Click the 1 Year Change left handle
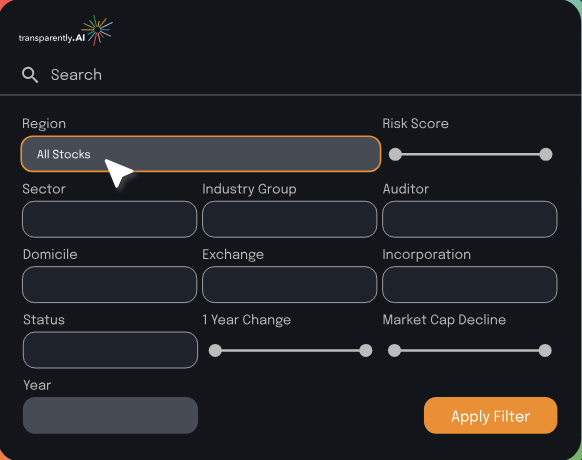Screen dimensions: 582x460 [x=215, y=350]
